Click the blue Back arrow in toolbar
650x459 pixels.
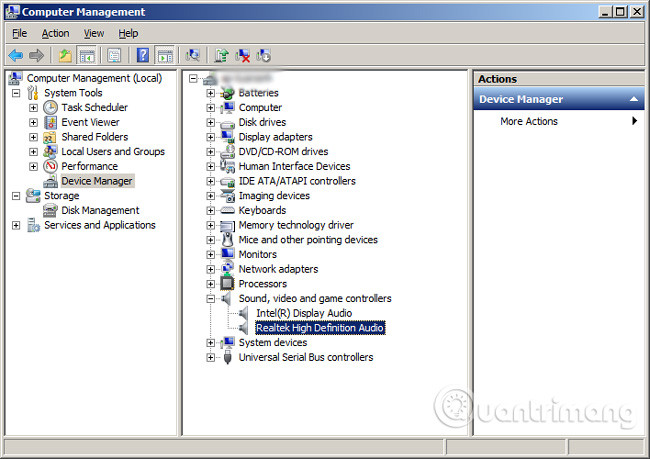click(x=16, y=55)
